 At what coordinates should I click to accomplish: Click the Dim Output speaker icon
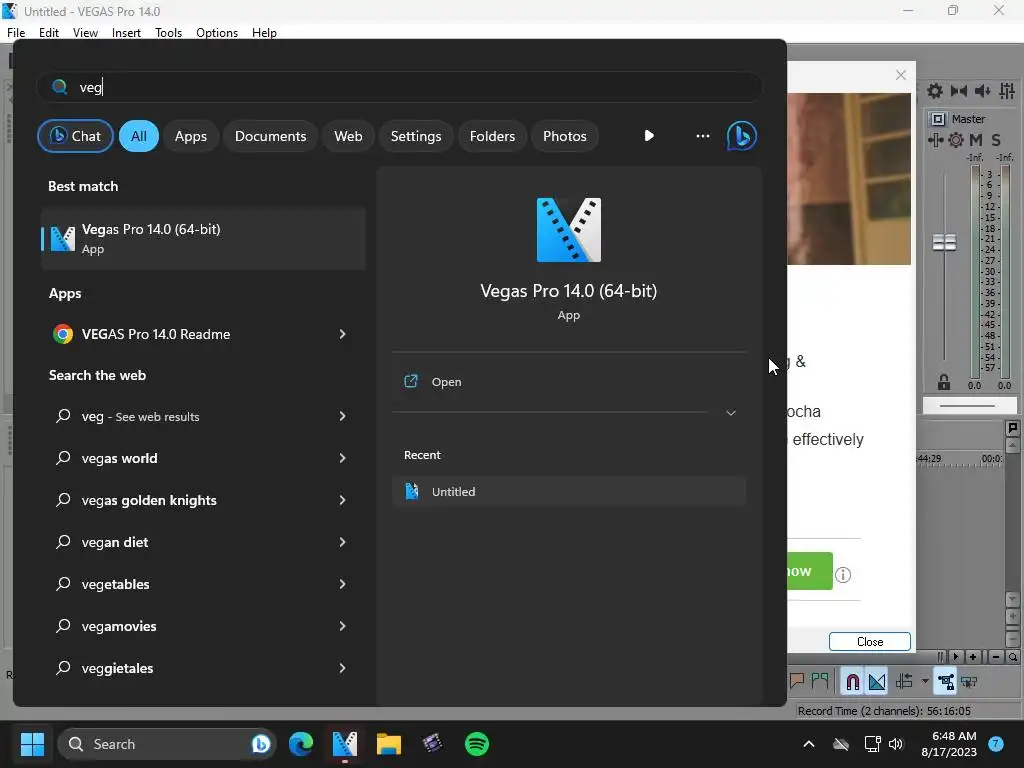click(983, 91)
